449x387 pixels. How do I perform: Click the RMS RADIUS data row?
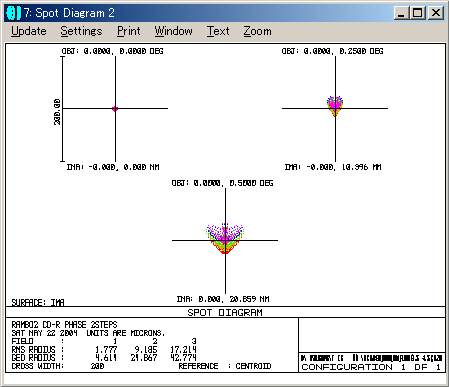point(104,349)
